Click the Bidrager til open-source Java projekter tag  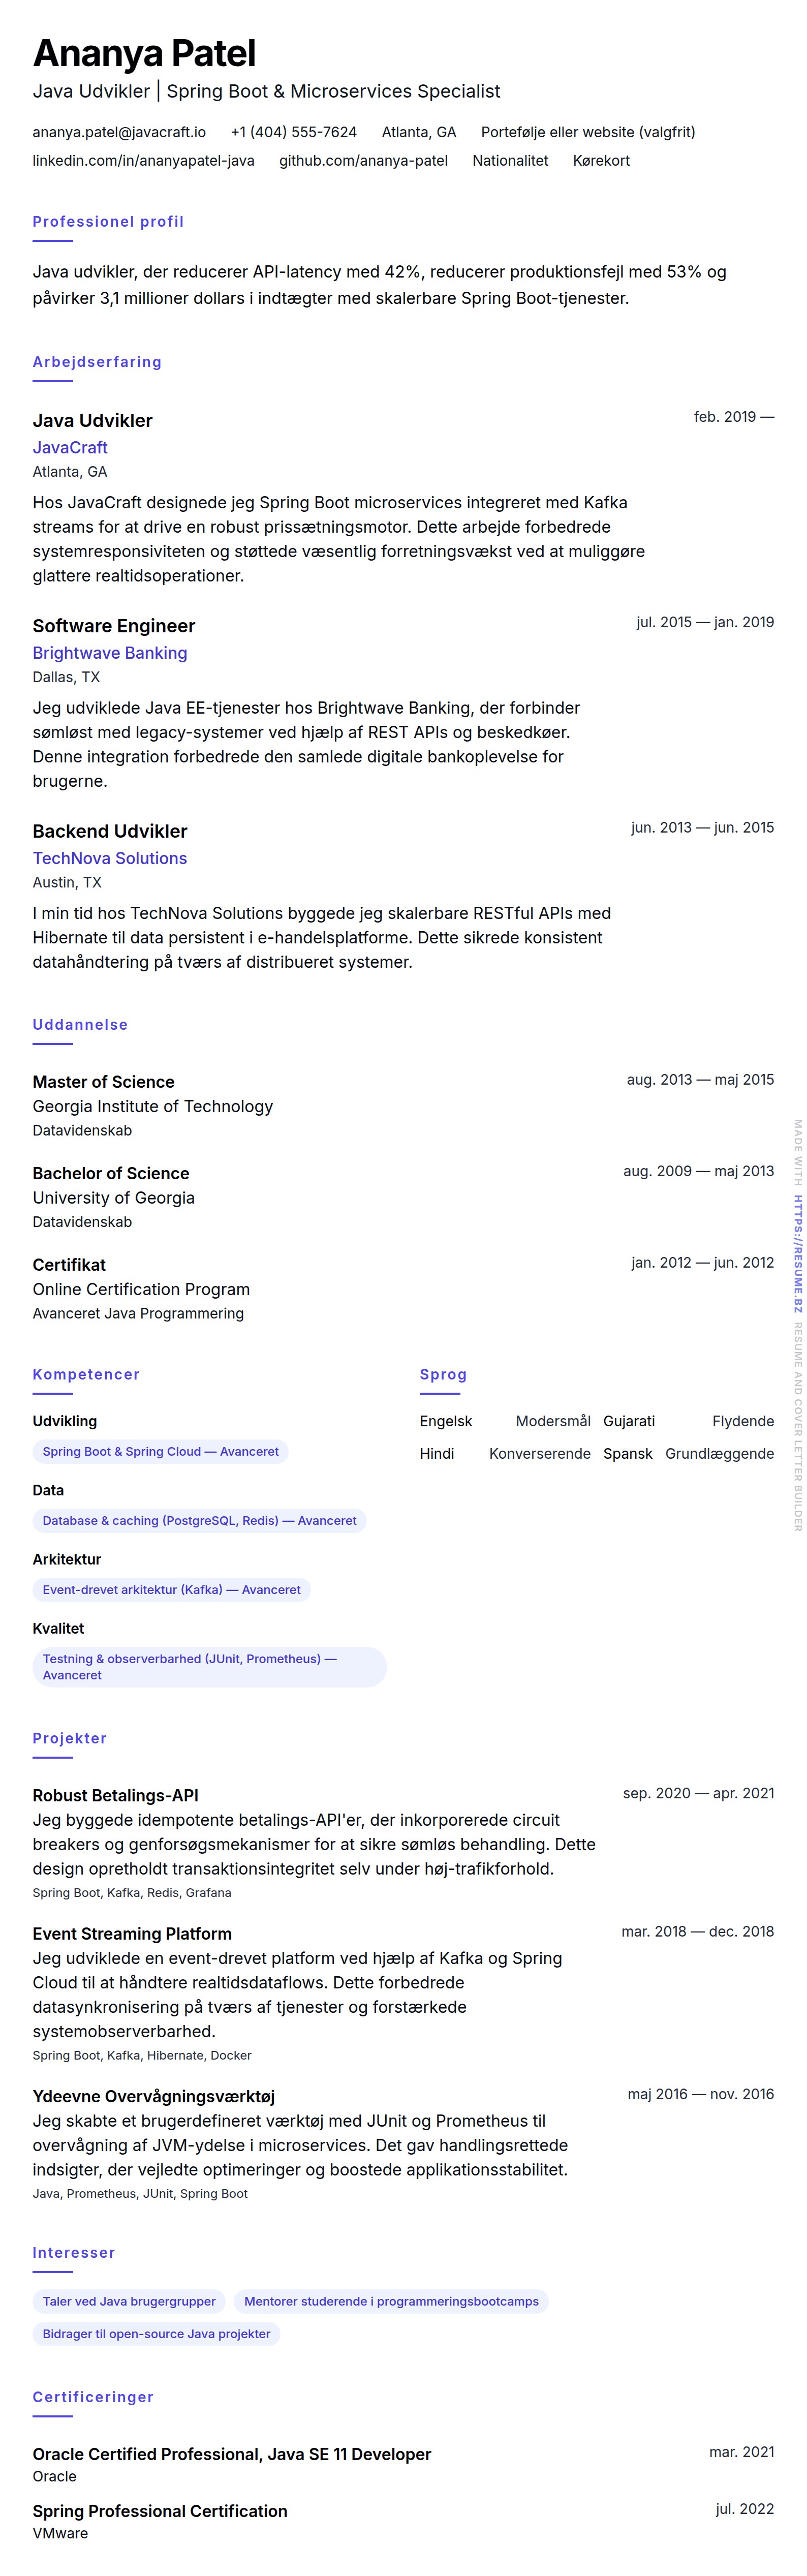156,2333
